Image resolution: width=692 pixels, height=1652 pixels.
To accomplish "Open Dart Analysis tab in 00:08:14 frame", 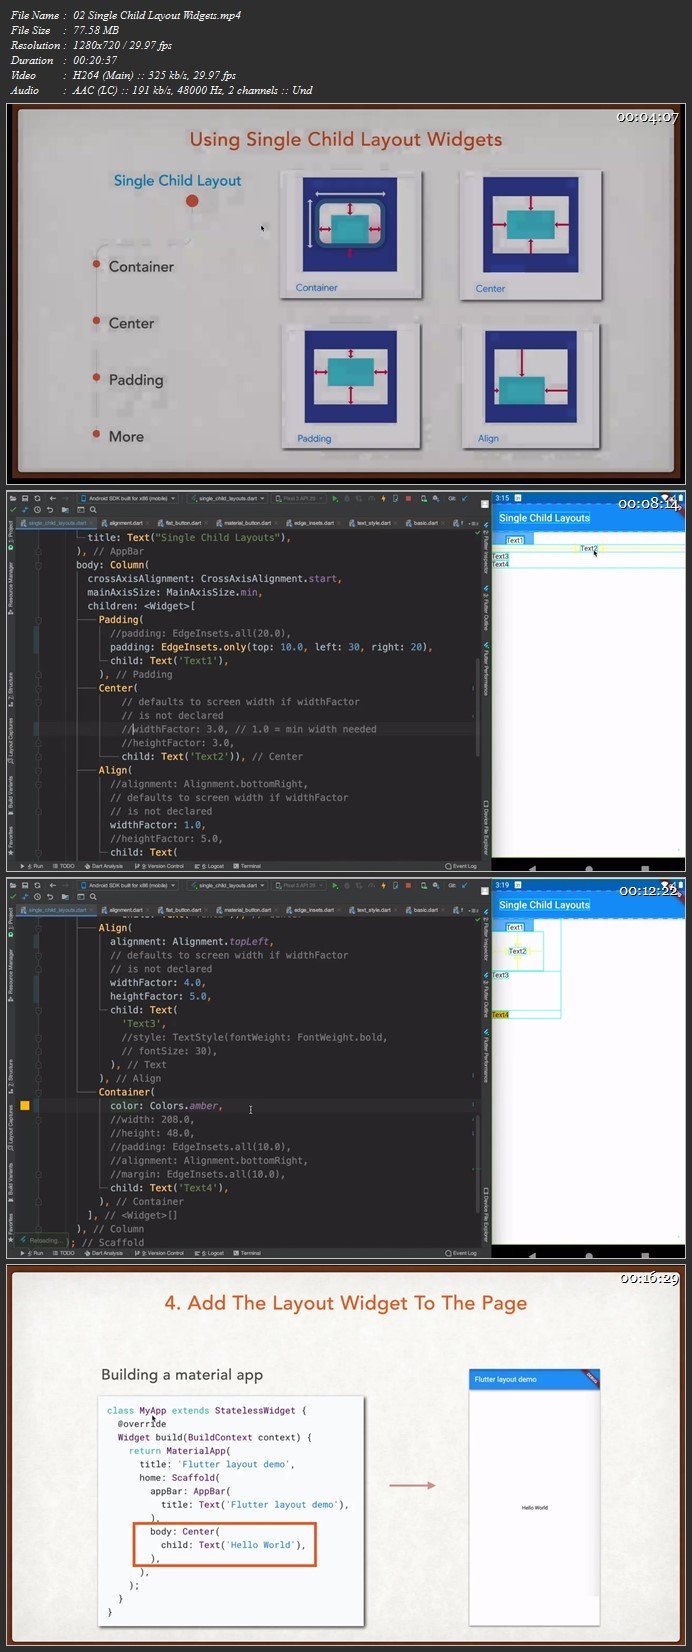I will tap(104, 866).
